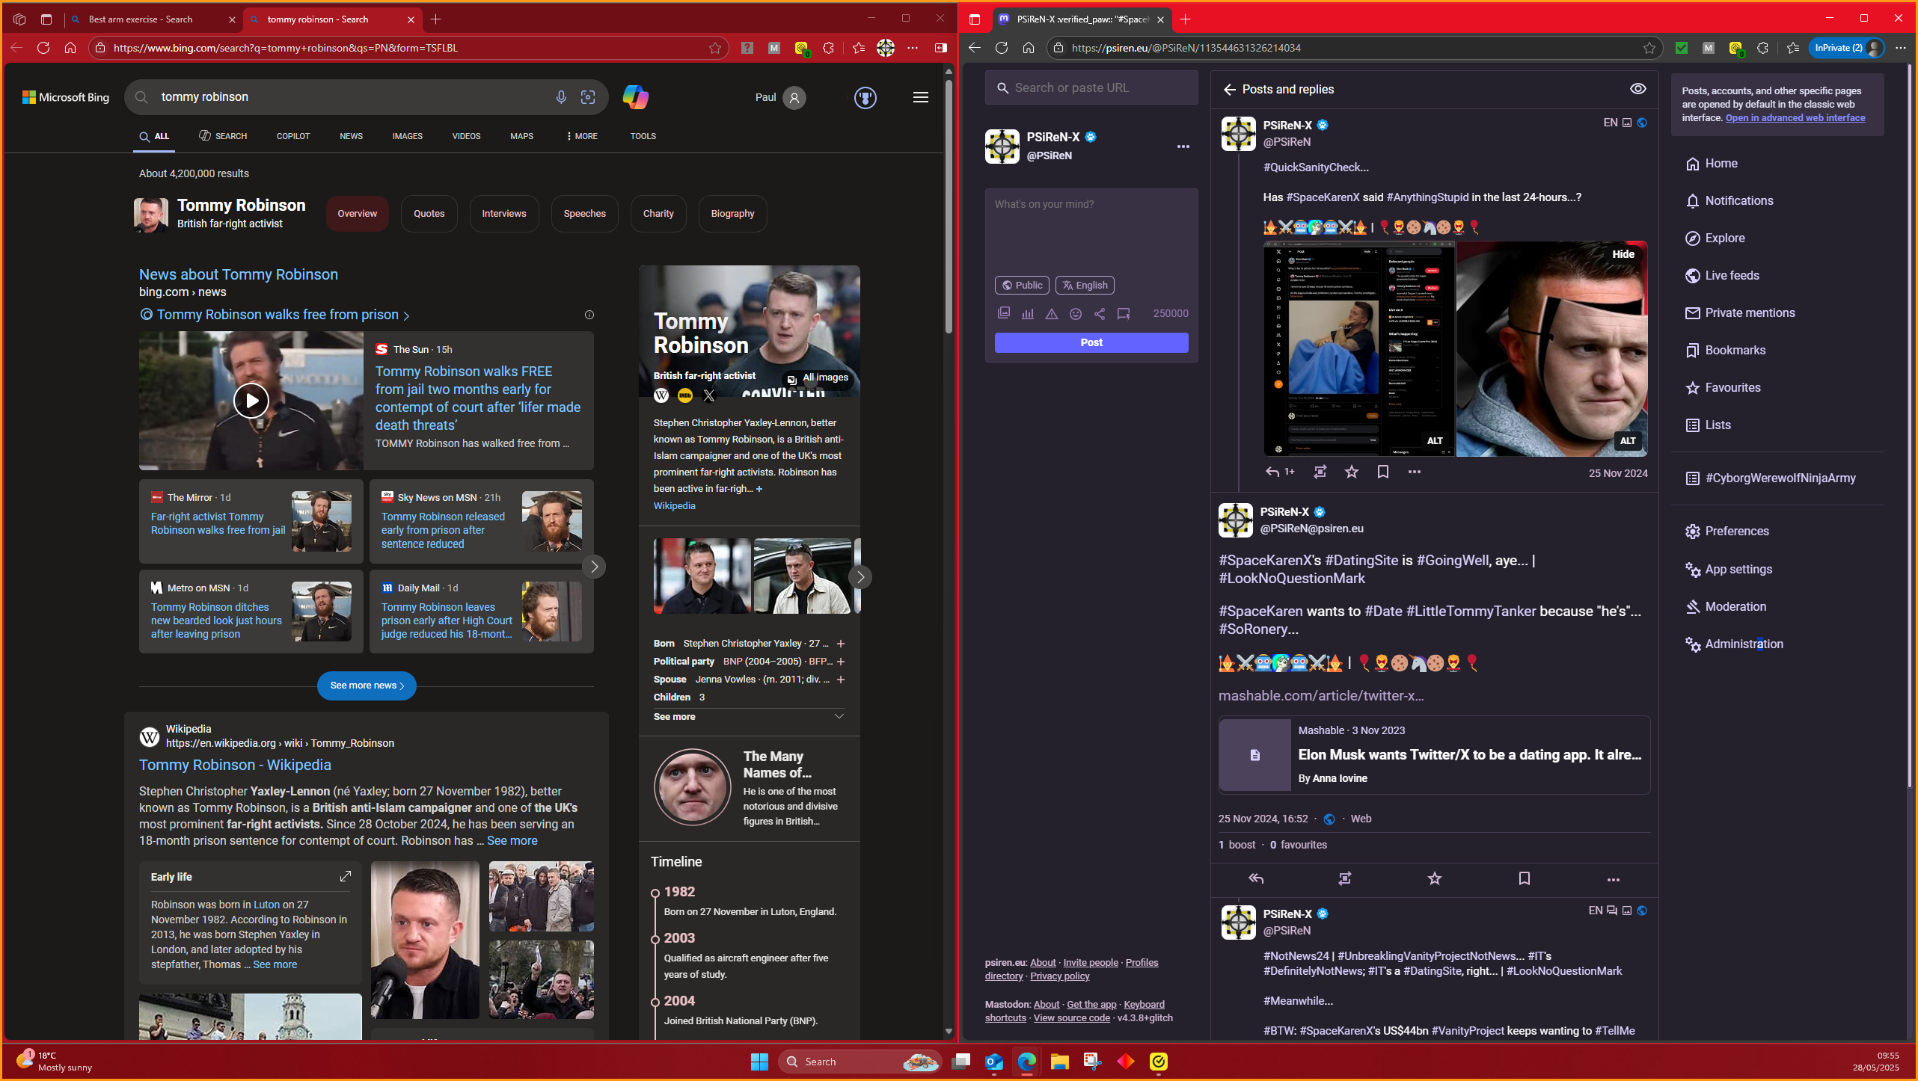Hide the media in the first post
Viewport: 1918px width, 1081px height.
pos(1622,254)
